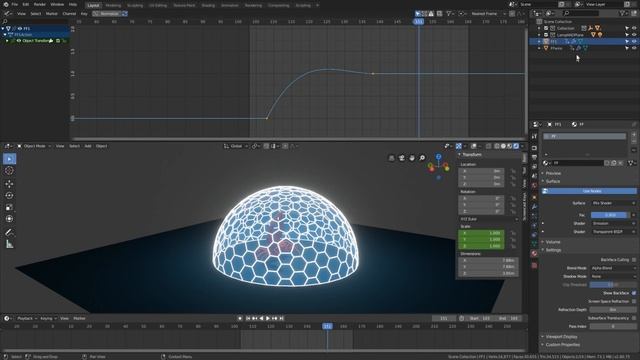Viewport: 640px width, 360px height.
Task: Select the Transform tool
Action: [9, 219]
